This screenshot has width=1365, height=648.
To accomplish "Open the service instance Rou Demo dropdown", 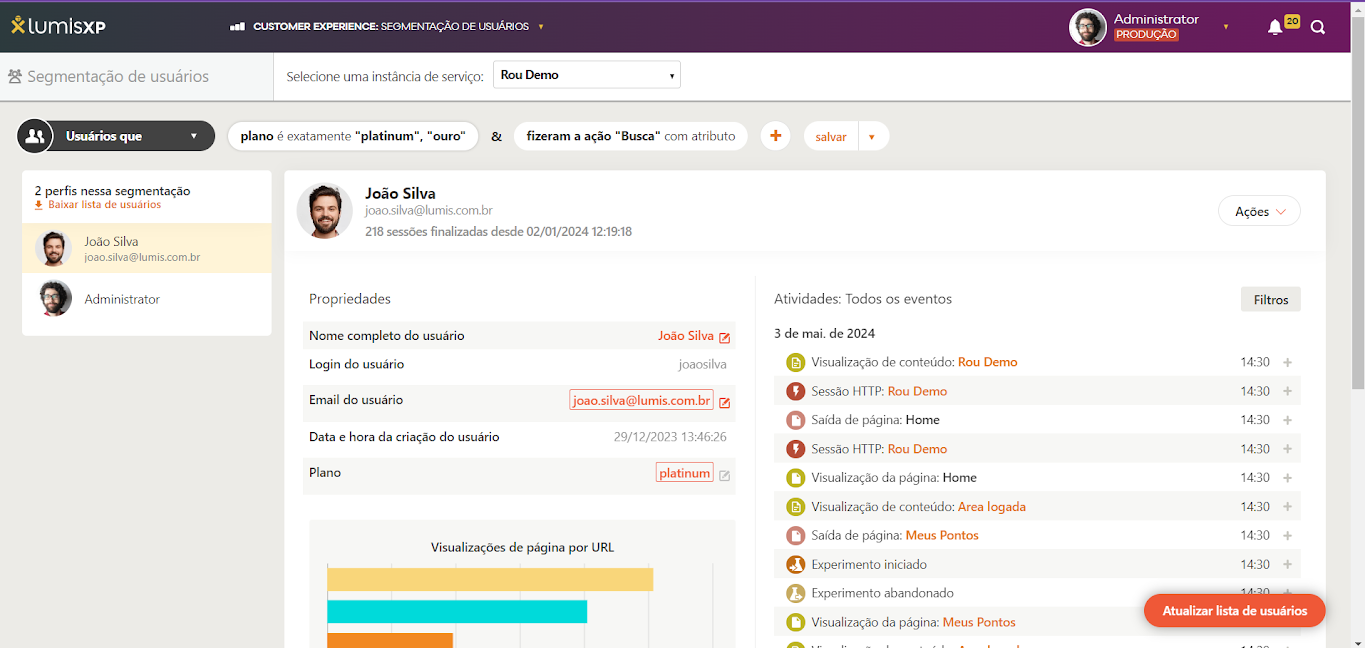I will tap(586, 75).
